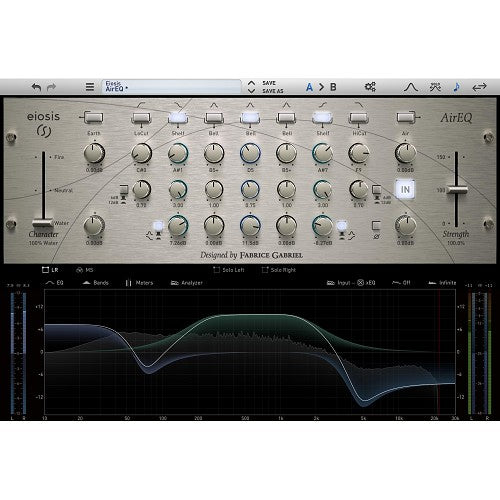Screen dimensions: 500x500
Task: Click the 100% Water character value
Action: click(43, 243)
